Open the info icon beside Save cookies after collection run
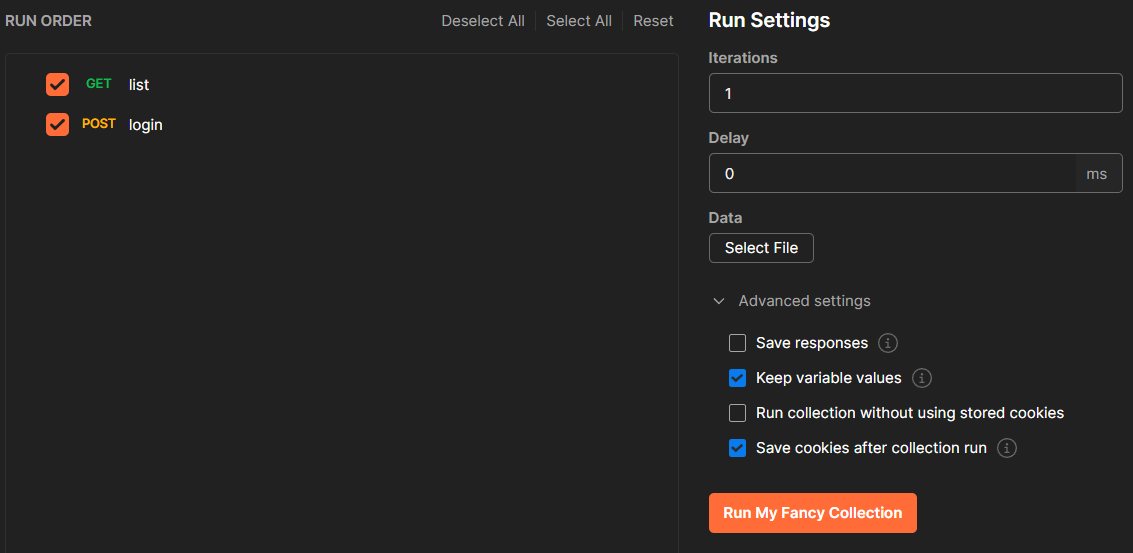 click(1007, 448)
